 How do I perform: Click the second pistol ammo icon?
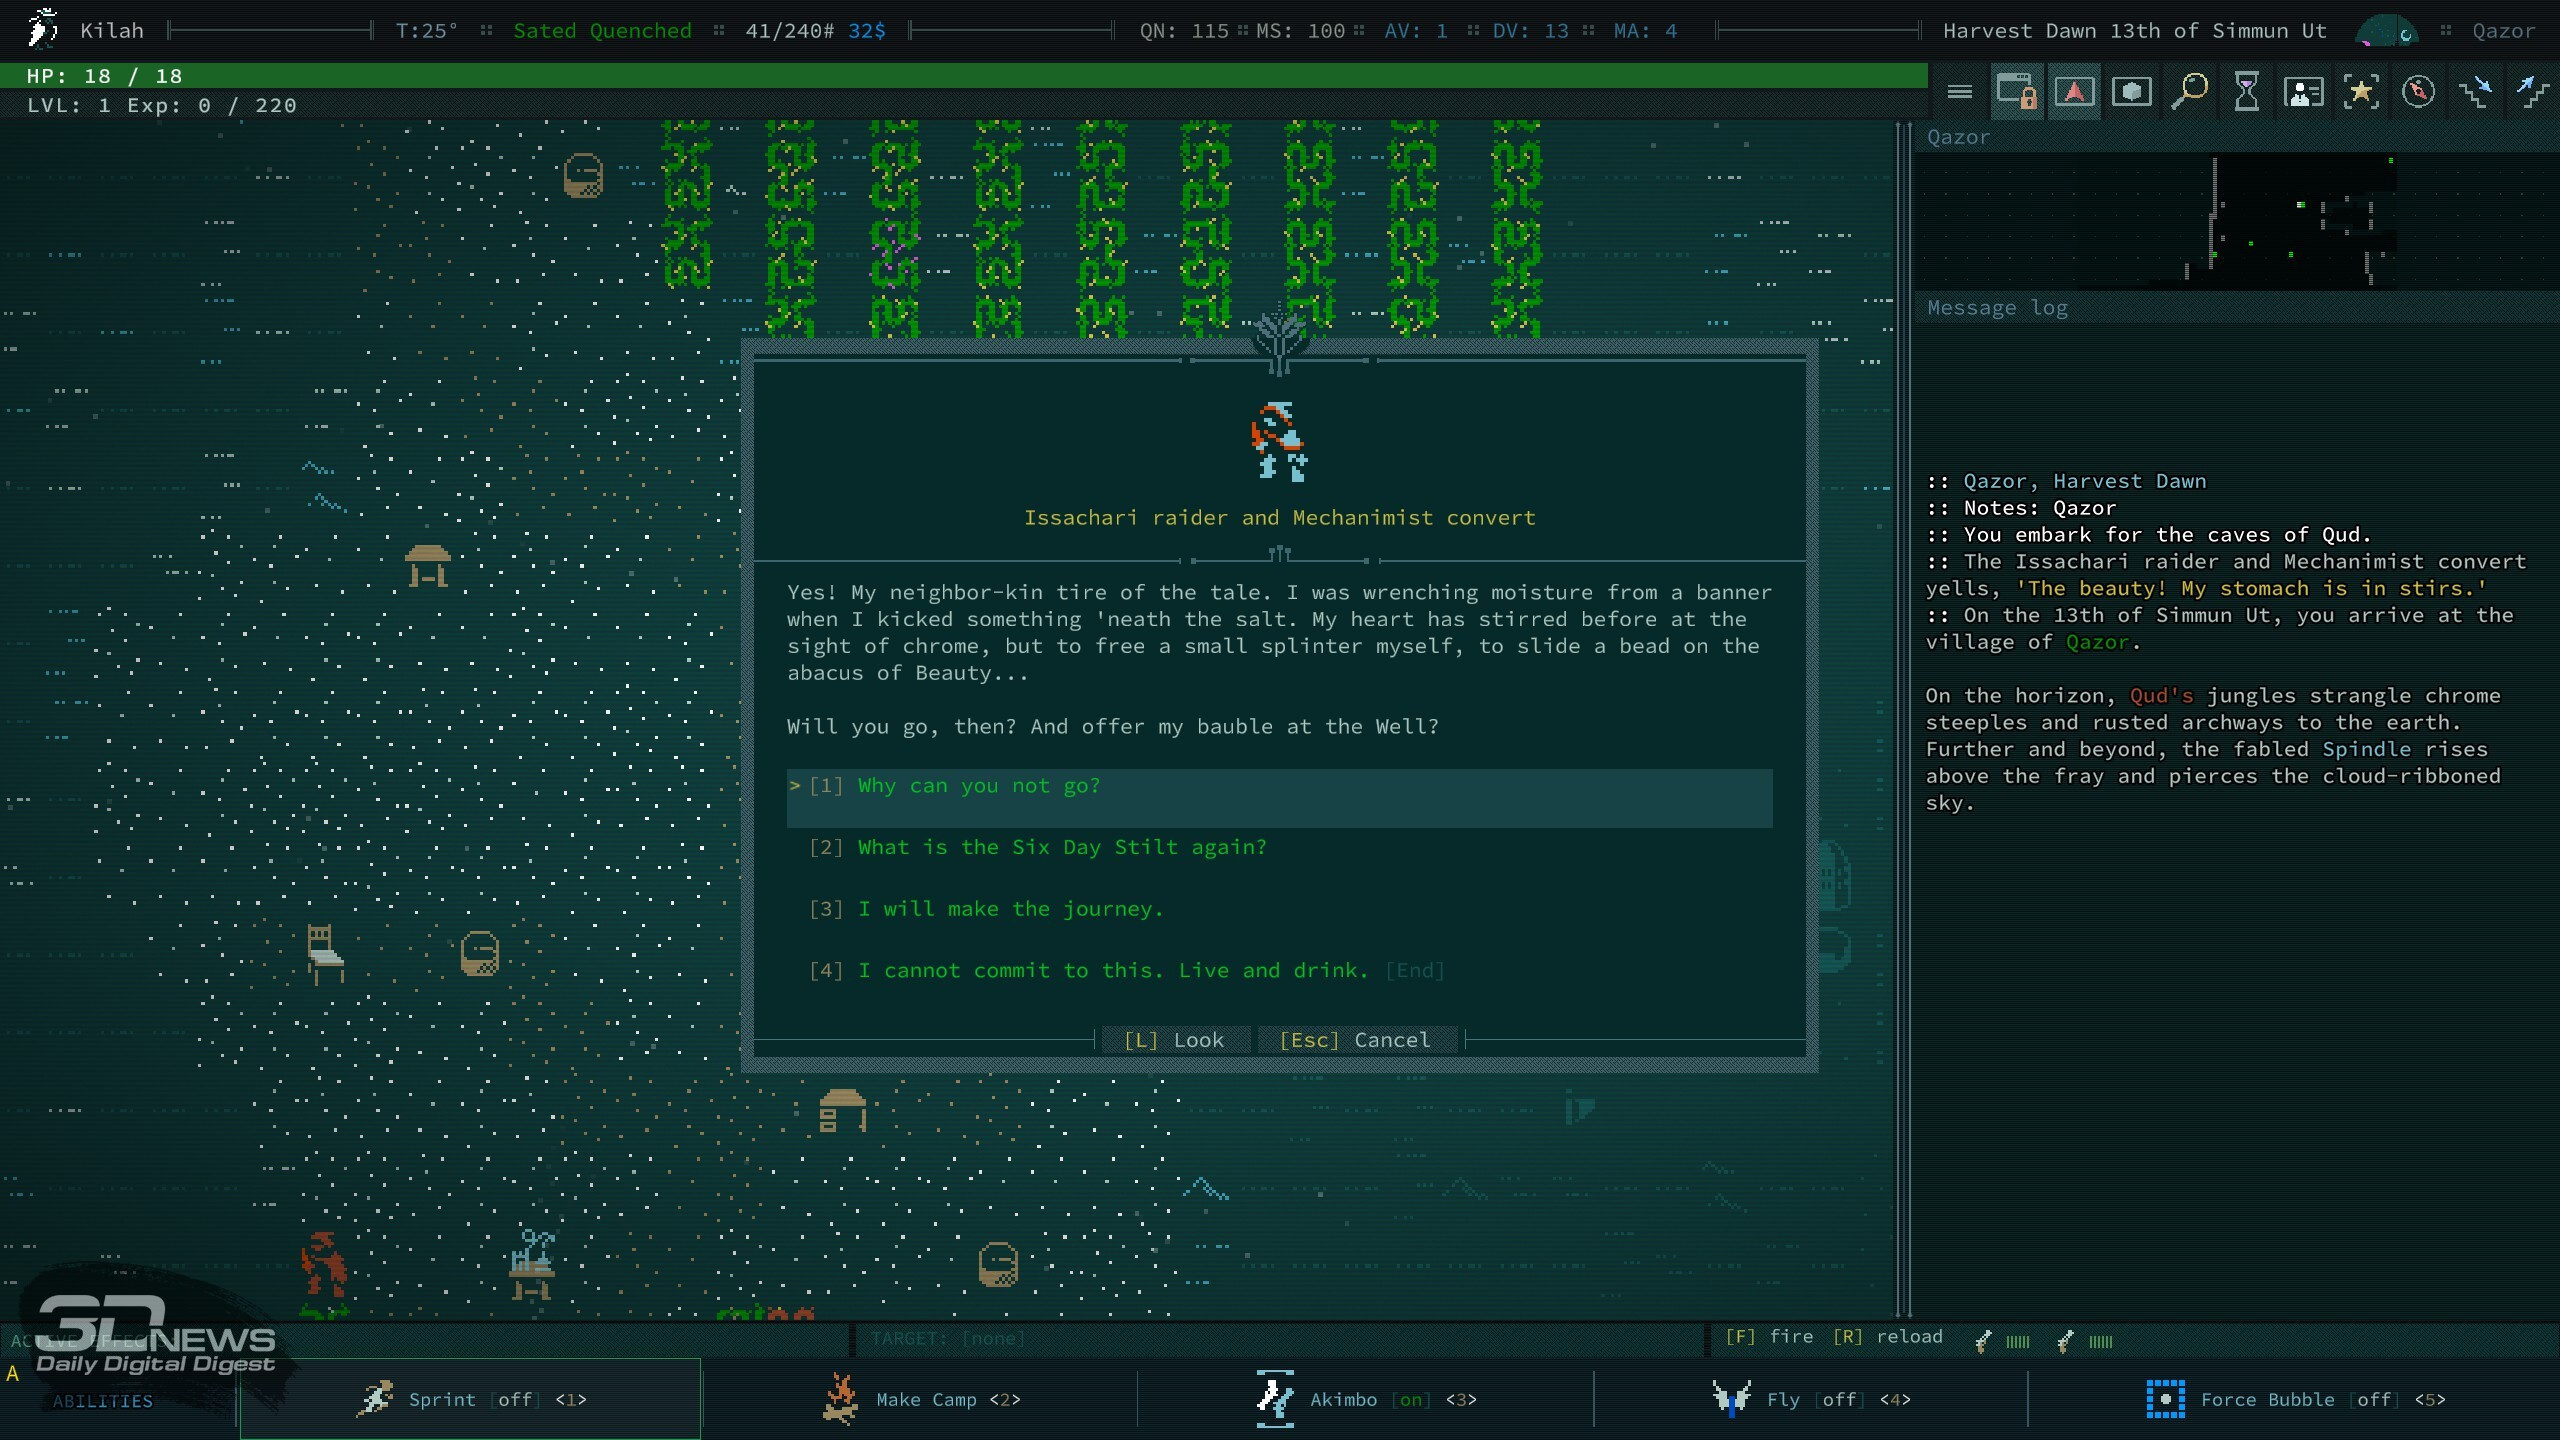(x=2066, y=1341)
